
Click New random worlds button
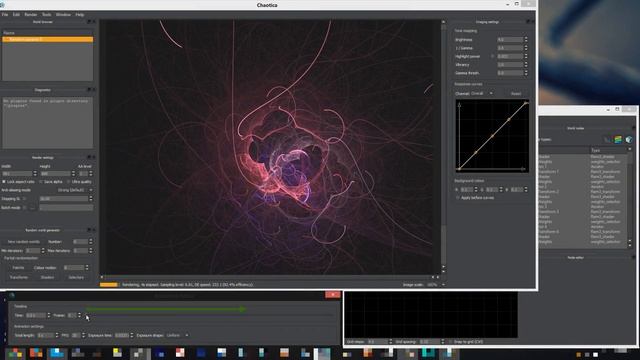click(23, 242)
